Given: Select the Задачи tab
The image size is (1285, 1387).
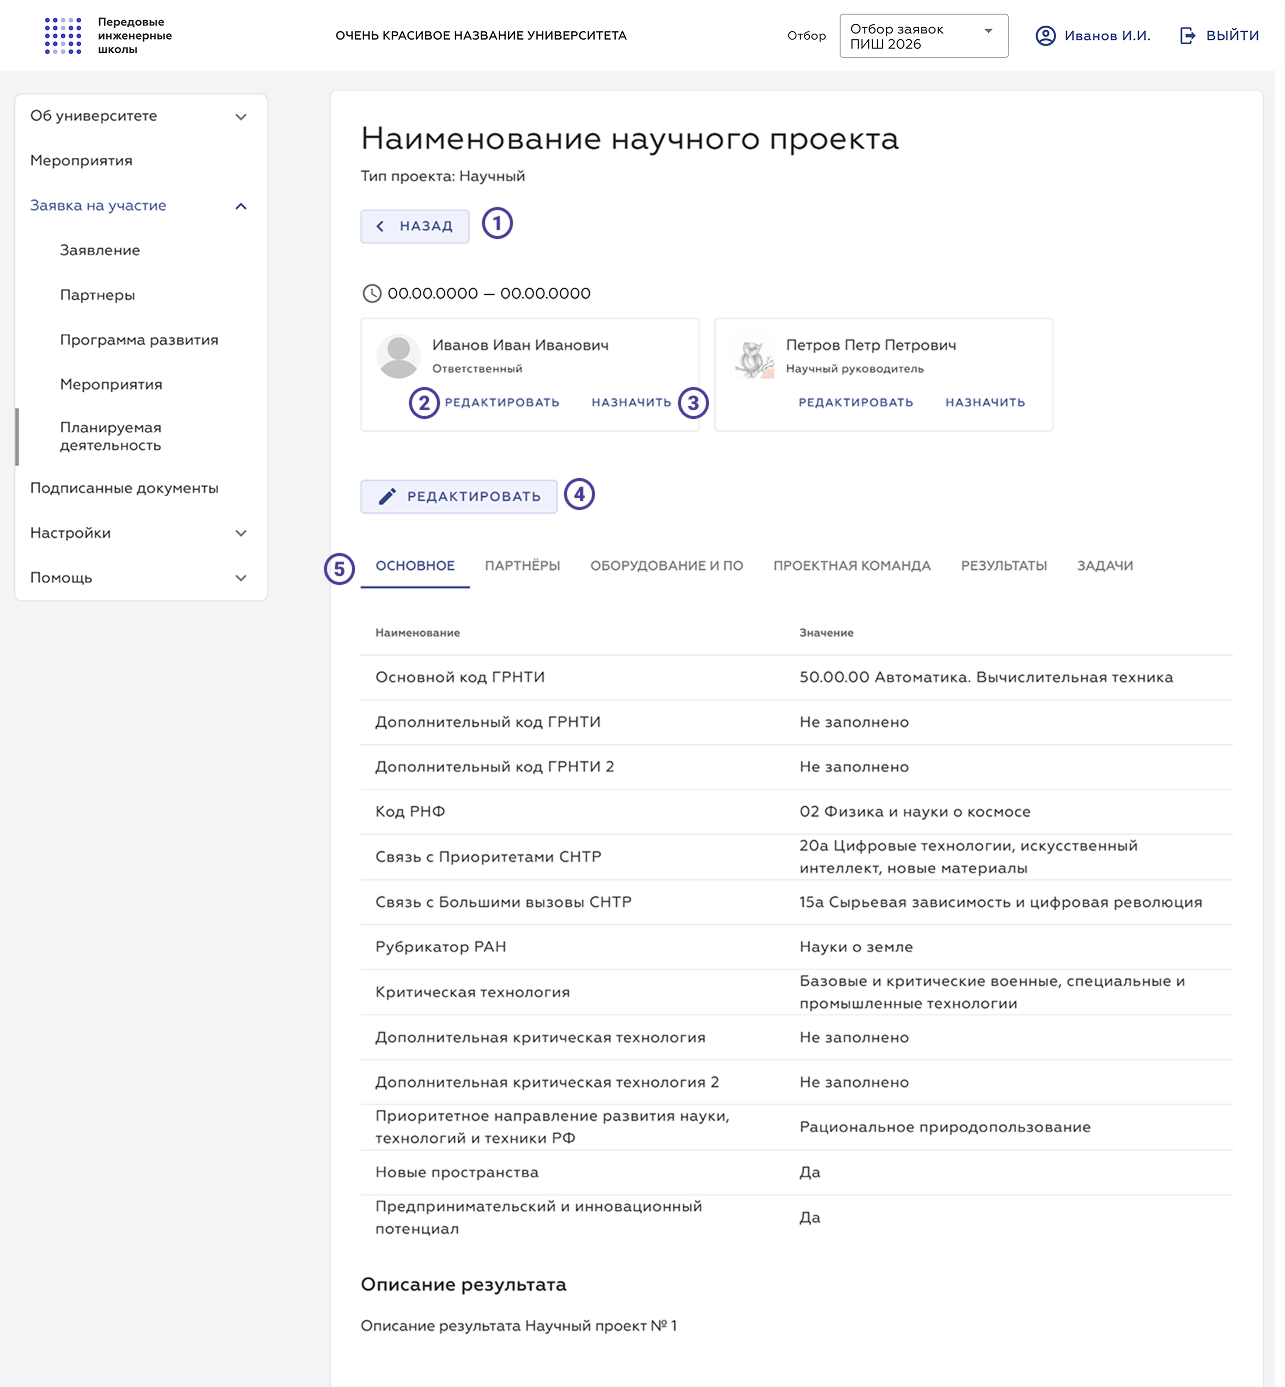Looking at the screenshot, I should tap(1105, 566).
